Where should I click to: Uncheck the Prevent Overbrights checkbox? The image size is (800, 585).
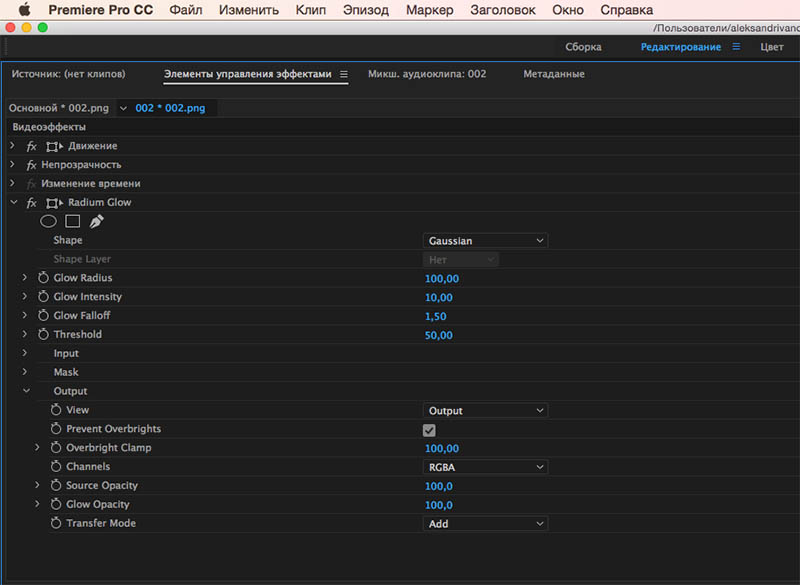click(x=429, y=430)
